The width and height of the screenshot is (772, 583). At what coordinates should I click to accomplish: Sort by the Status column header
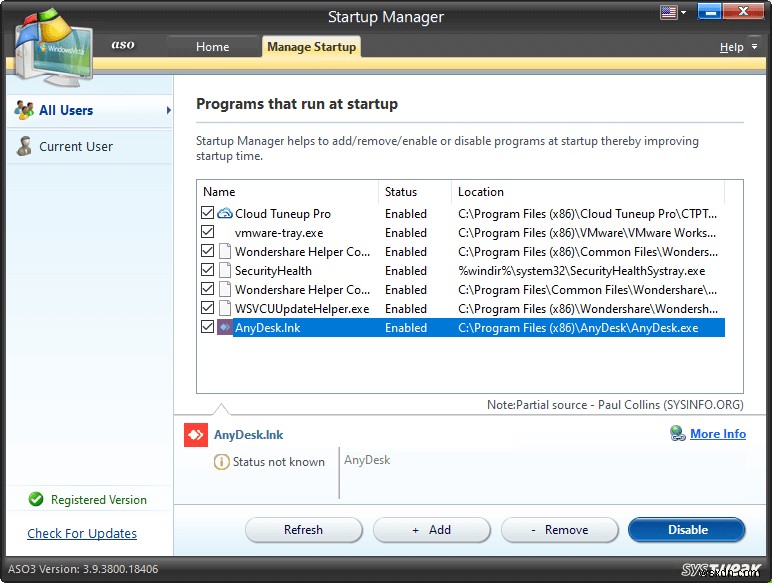pyautogui.click(x=415, y=192)
